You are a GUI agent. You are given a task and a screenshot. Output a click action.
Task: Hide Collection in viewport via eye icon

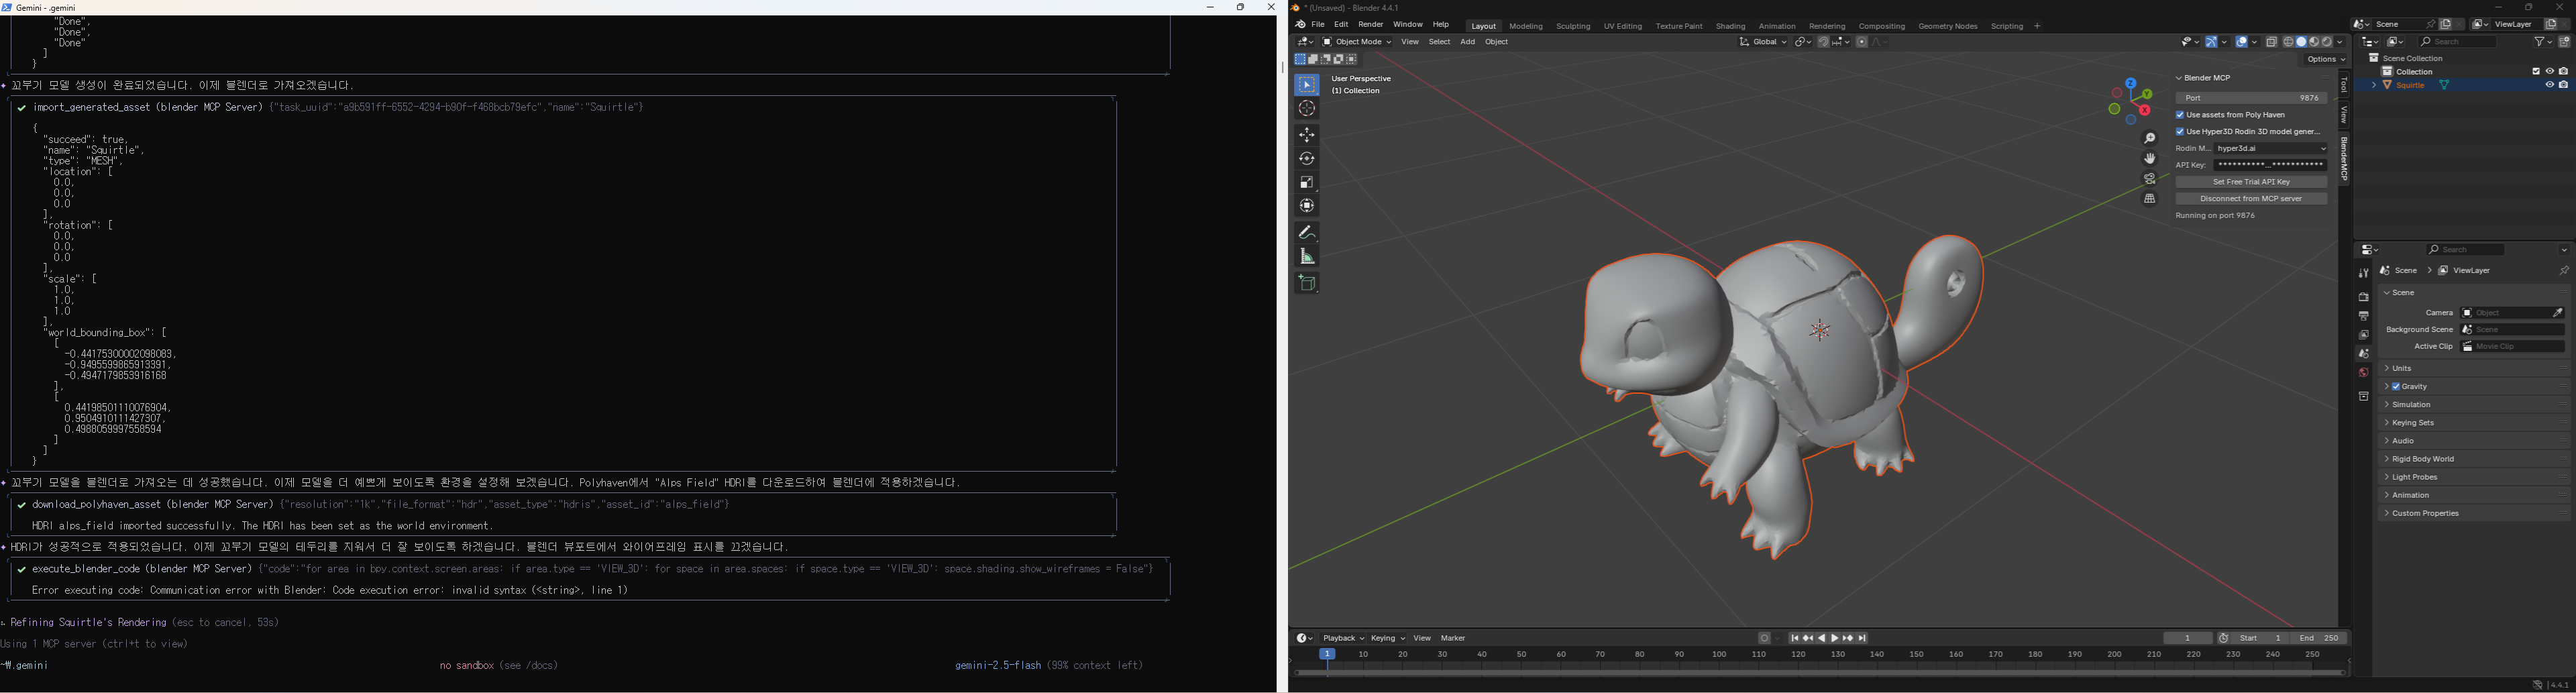click(2549, 72)
